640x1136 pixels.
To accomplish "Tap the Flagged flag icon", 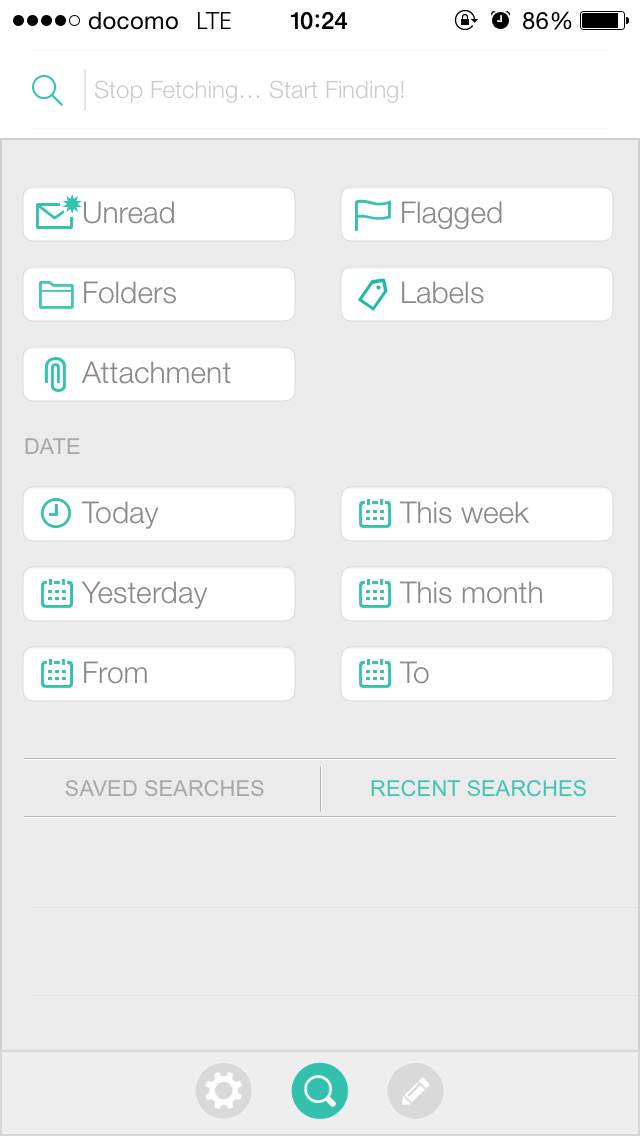I will click(x=372, y=214).
